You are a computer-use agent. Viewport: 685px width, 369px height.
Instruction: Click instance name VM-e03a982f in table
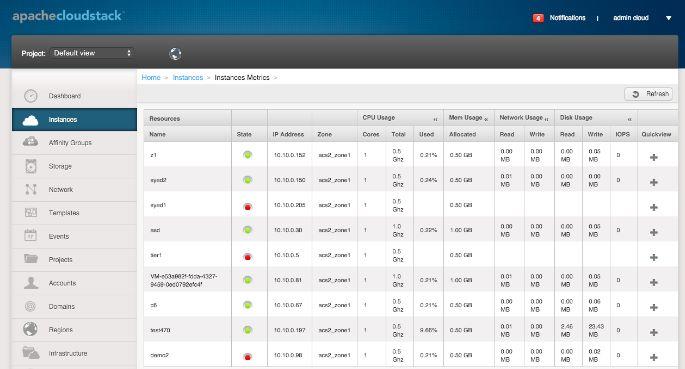(x=183, y=280)
